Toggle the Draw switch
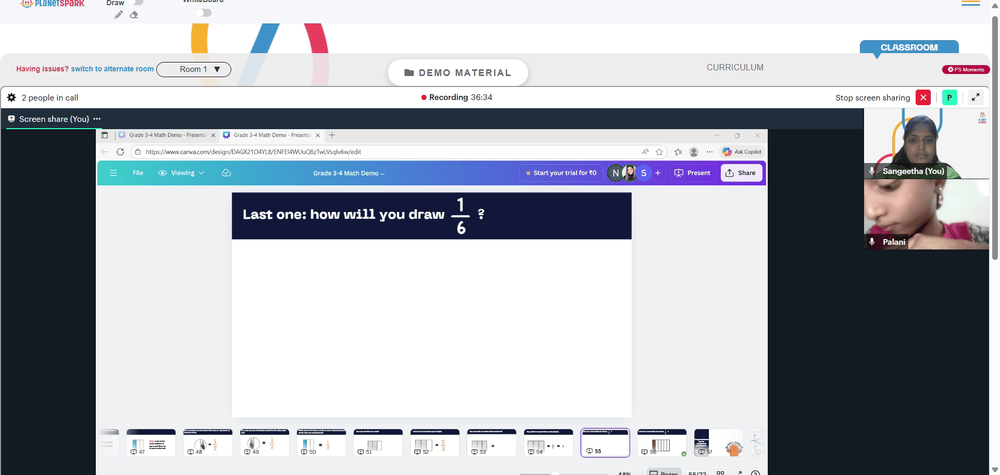This screenshot has width=1000, height=475. [x=135, y=3]
